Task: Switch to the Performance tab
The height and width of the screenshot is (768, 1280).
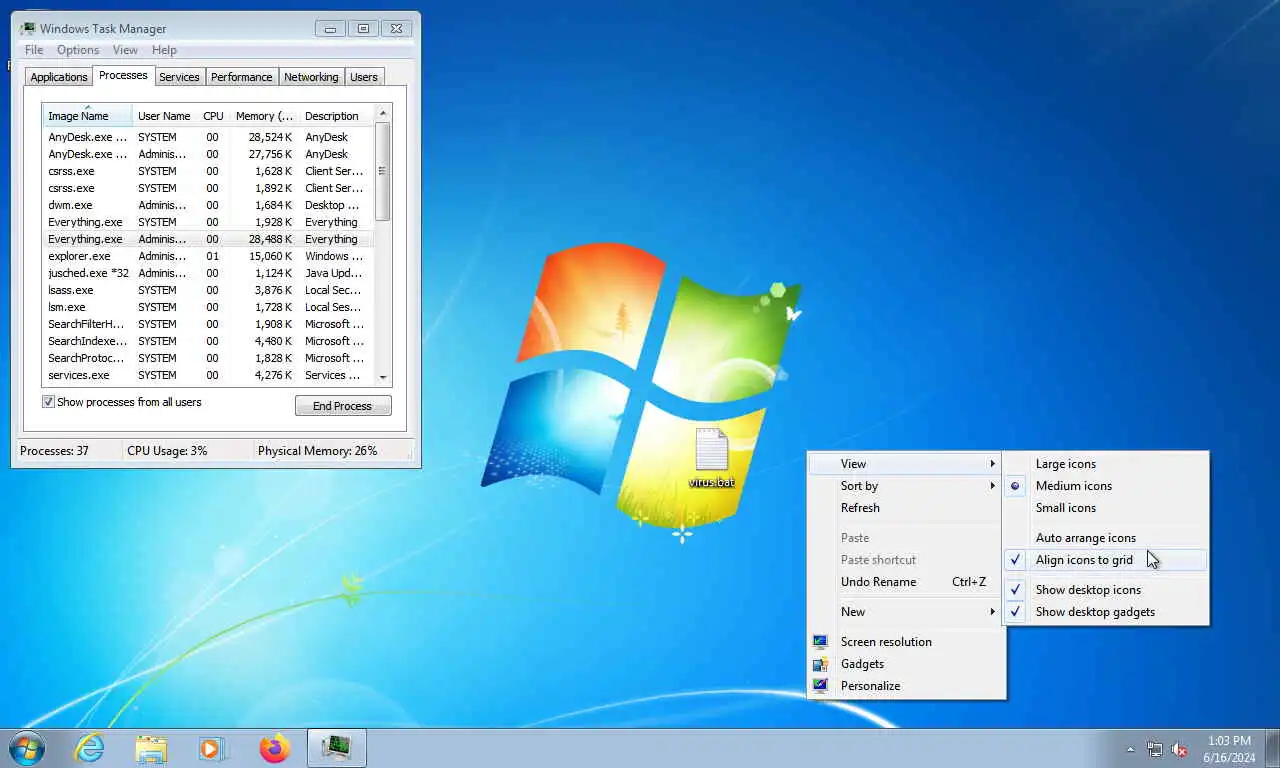Action: (241, 77)
